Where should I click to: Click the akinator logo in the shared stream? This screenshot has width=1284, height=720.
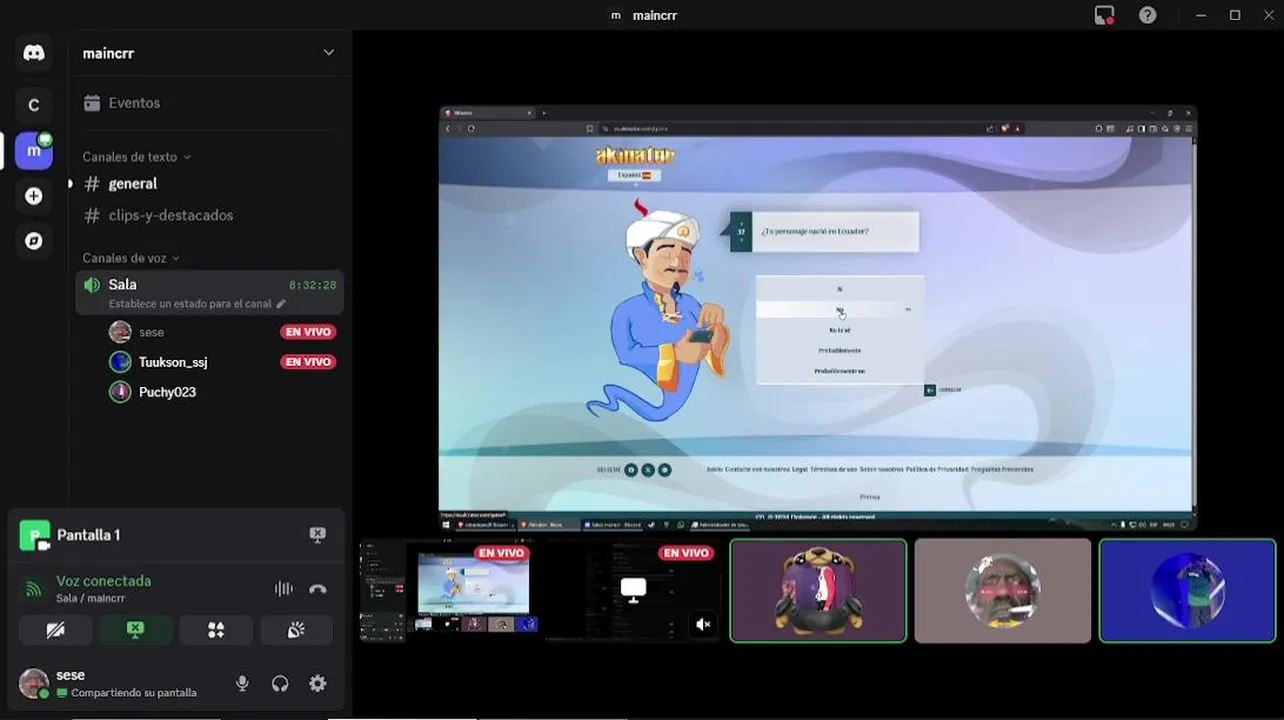click(635, 155)
